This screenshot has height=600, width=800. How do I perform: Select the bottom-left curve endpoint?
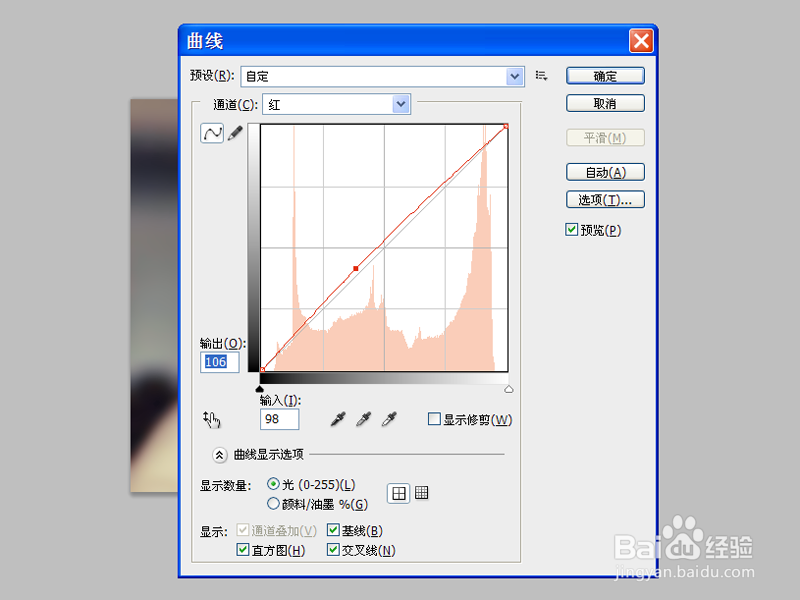262,369
